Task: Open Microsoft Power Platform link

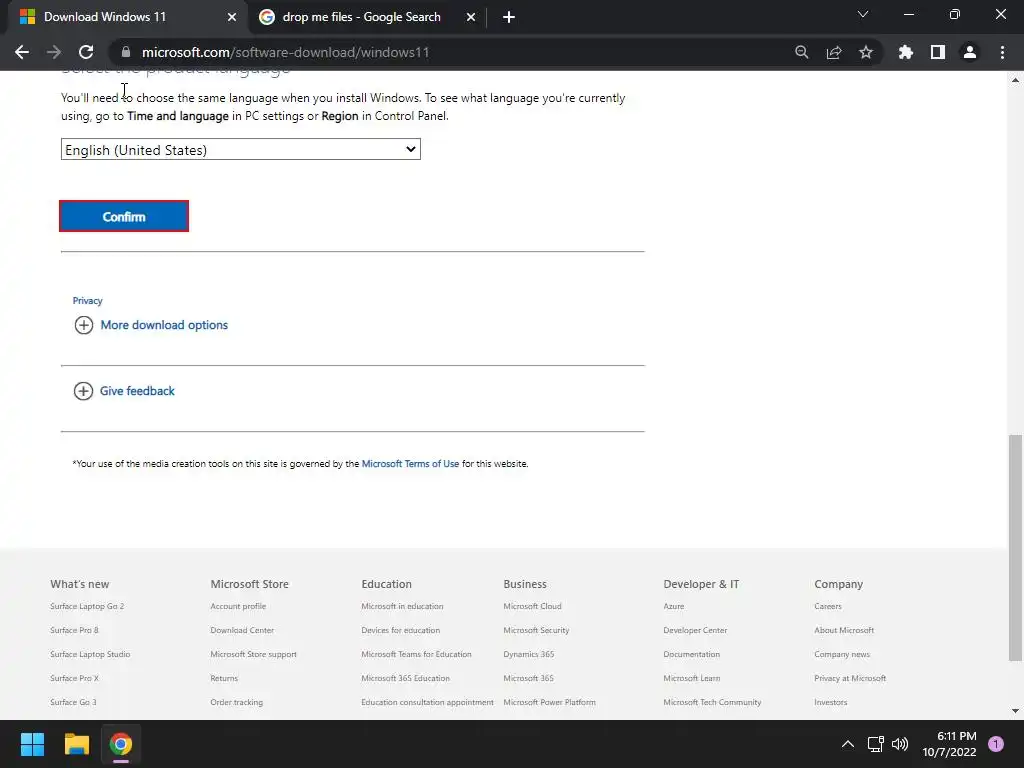Action: (549, 703)
